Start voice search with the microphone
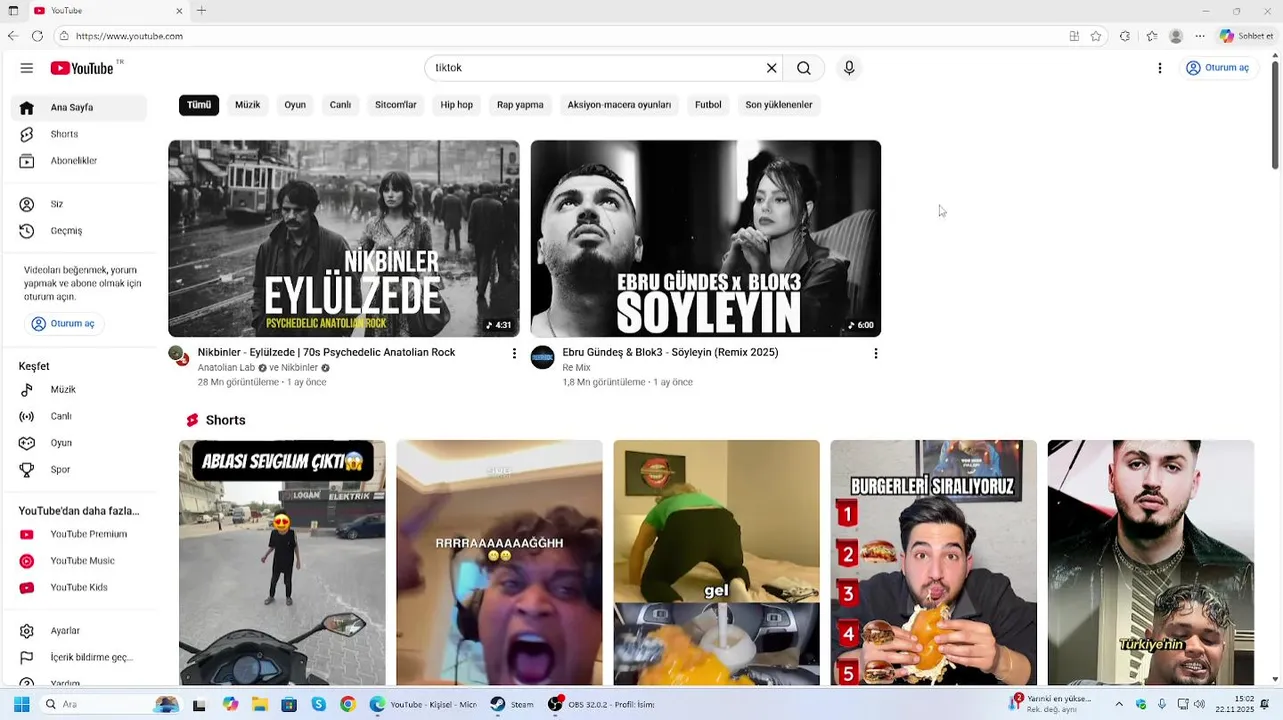Screen dimensions: 1283x720 849,68
